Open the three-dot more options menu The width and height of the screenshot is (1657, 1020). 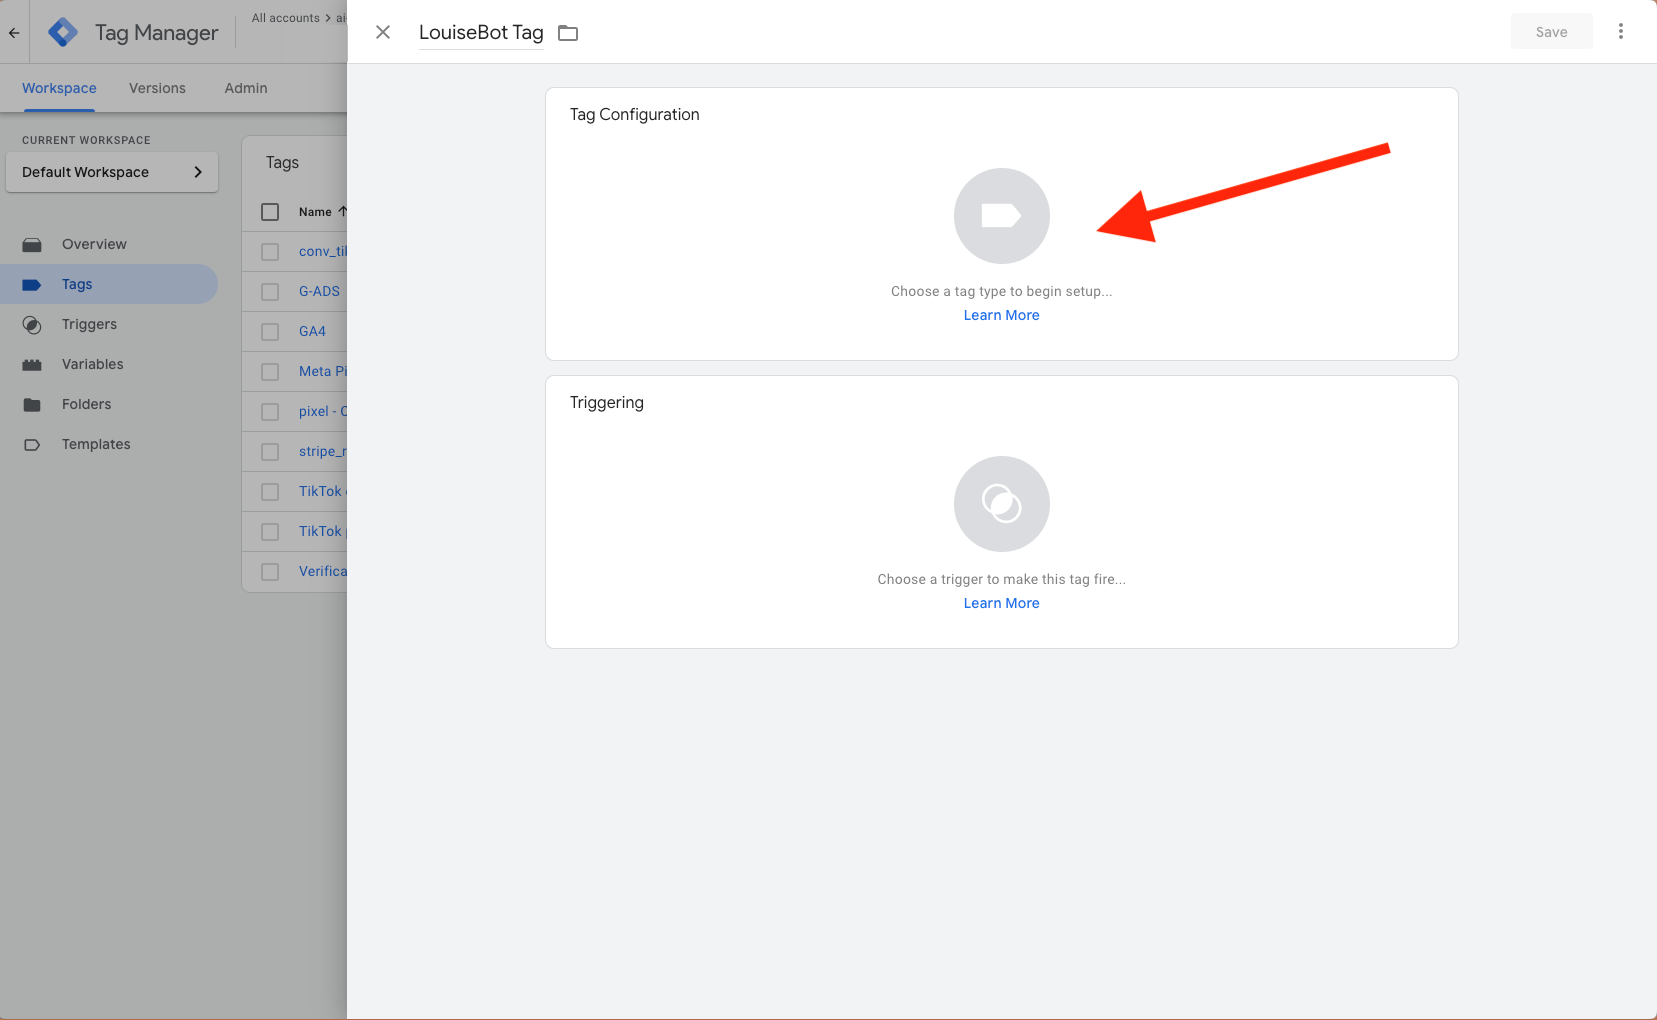1621,32
